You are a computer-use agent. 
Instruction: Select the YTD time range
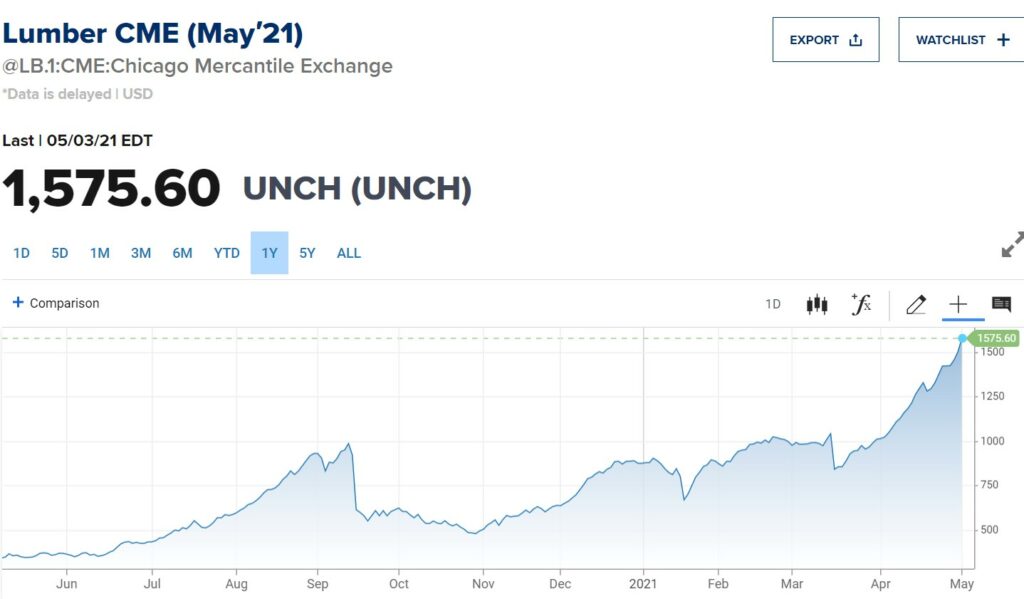pos(227,253)
